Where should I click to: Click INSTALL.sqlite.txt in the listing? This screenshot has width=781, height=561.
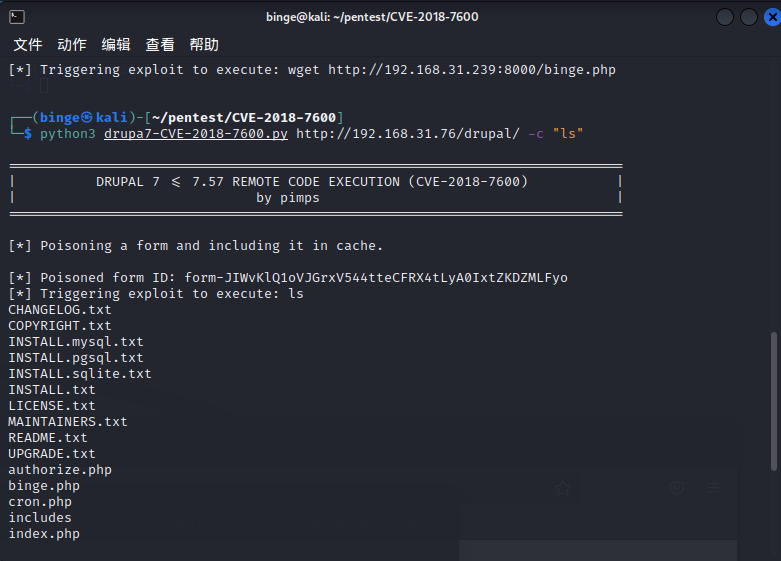point(80,374)
